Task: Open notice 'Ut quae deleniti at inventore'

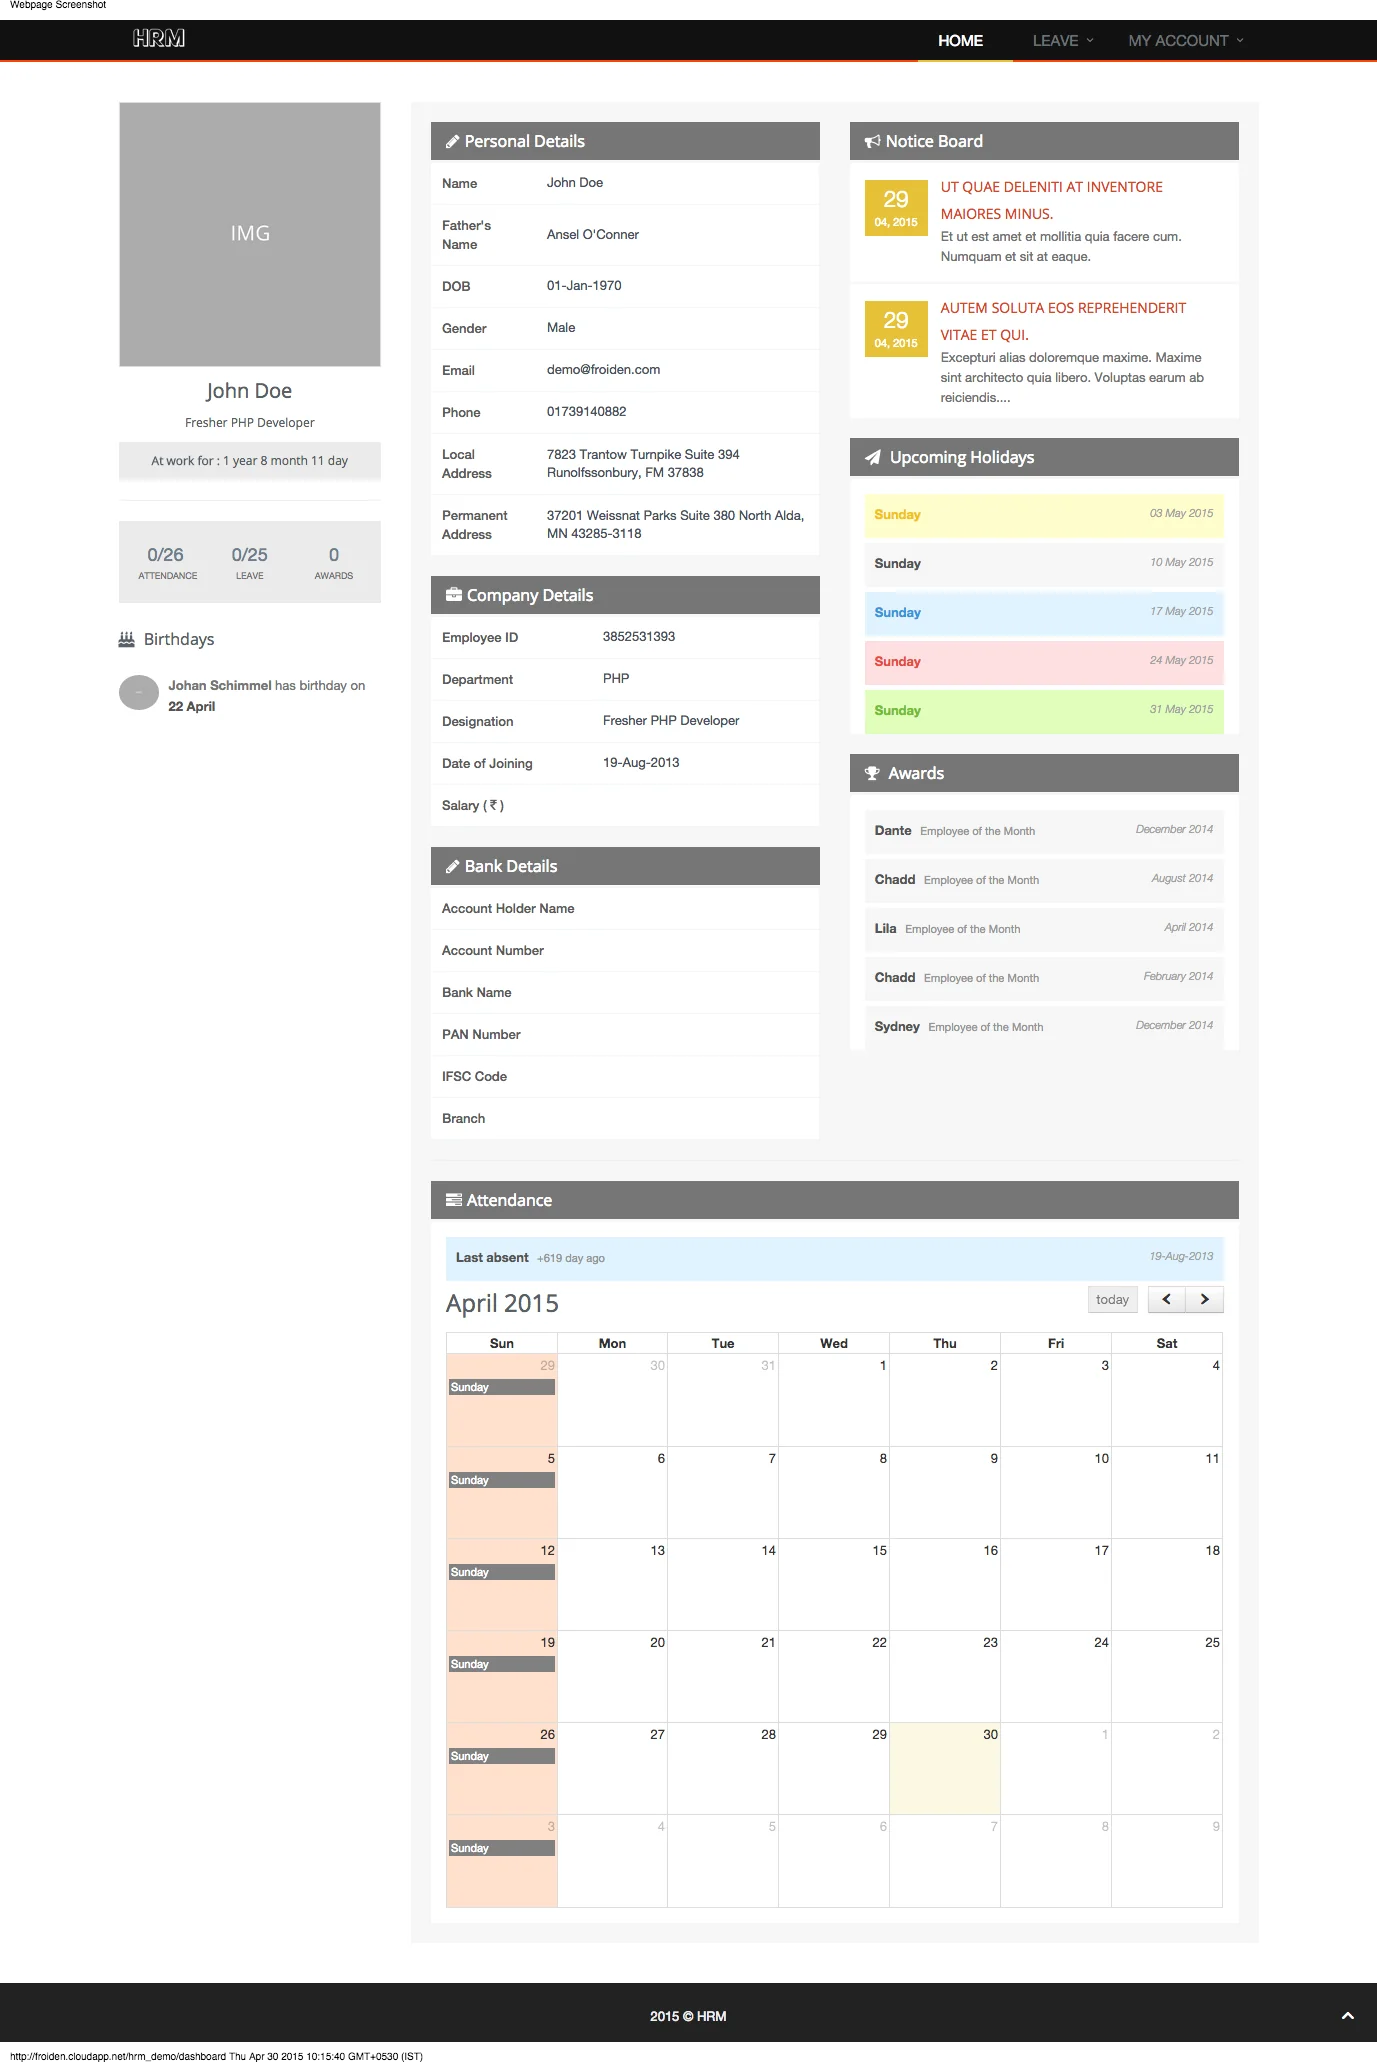Action: coord(1051,200)
